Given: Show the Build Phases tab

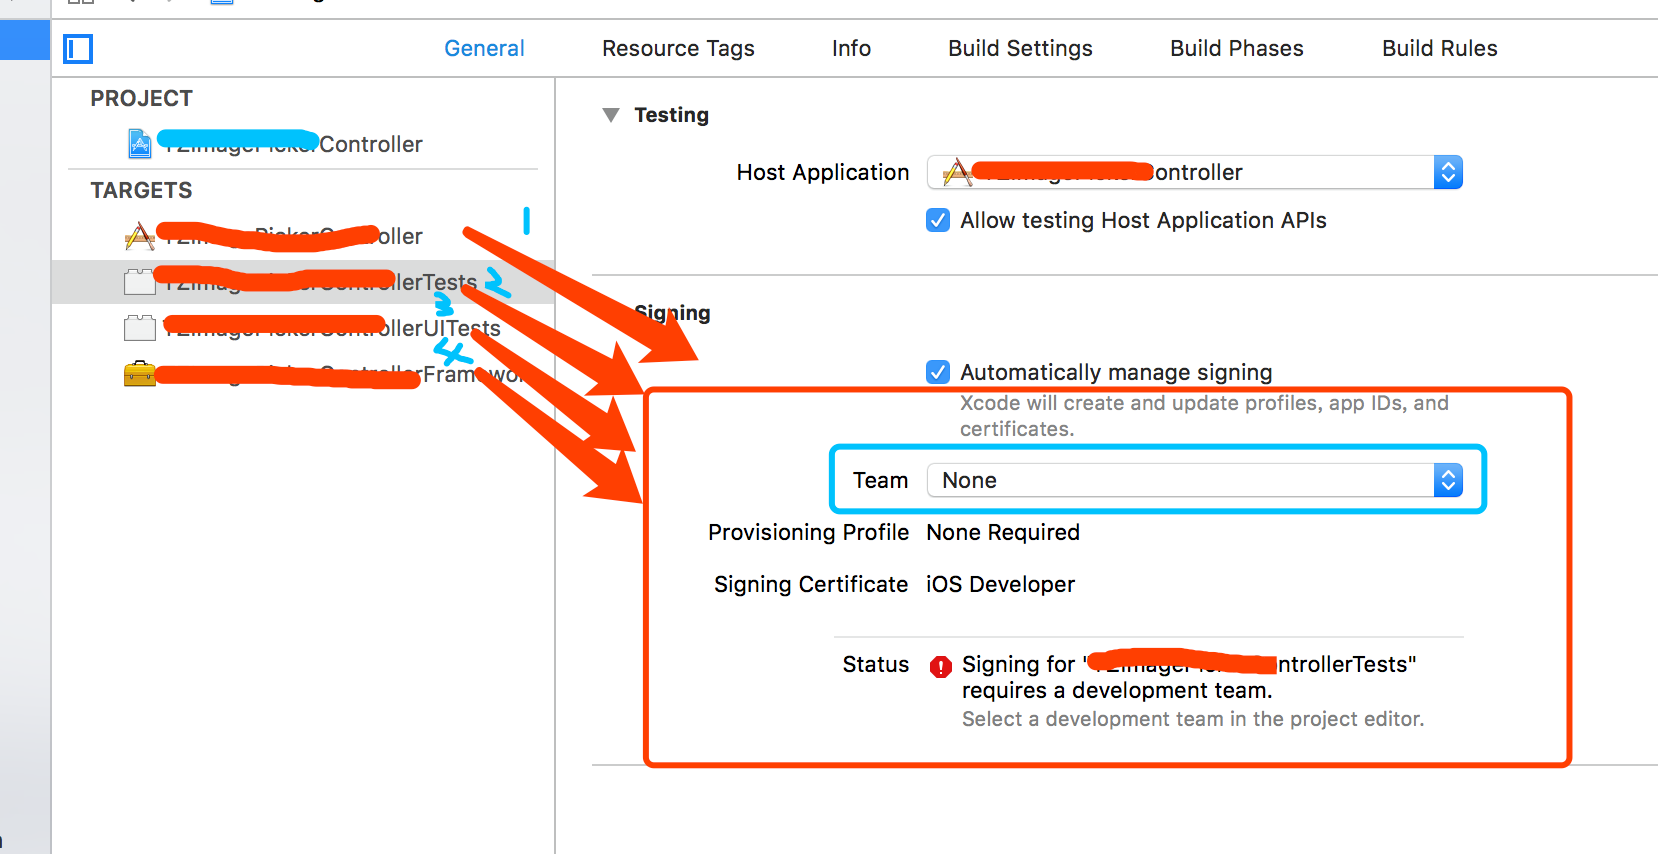Looking at the screenshot, I should point(1237,48).
